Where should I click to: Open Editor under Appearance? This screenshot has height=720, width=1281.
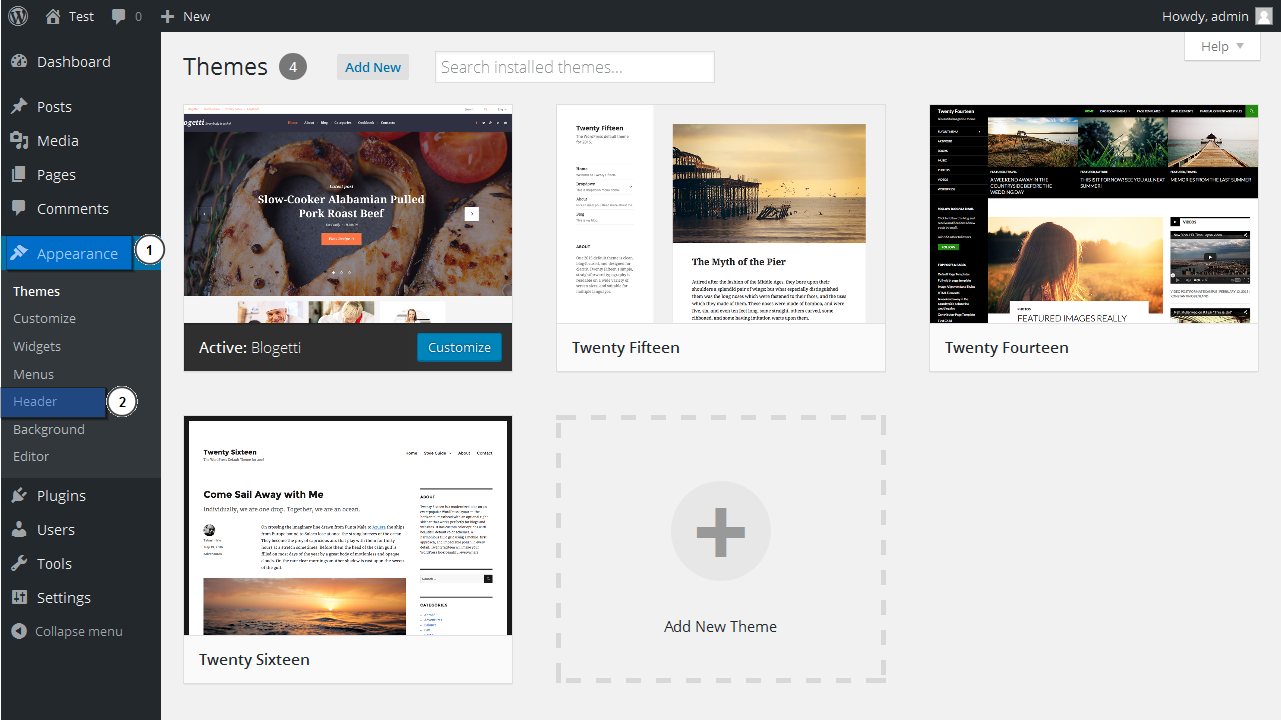pyautogui.click(x=31, y=456)
